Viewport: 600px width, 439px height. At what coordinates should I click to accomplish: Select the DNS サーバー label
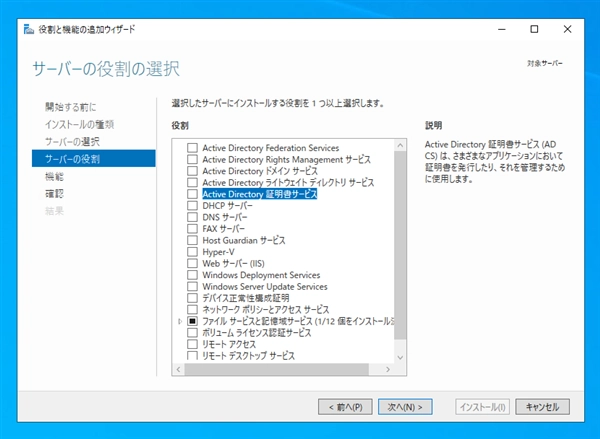(225, 217)
